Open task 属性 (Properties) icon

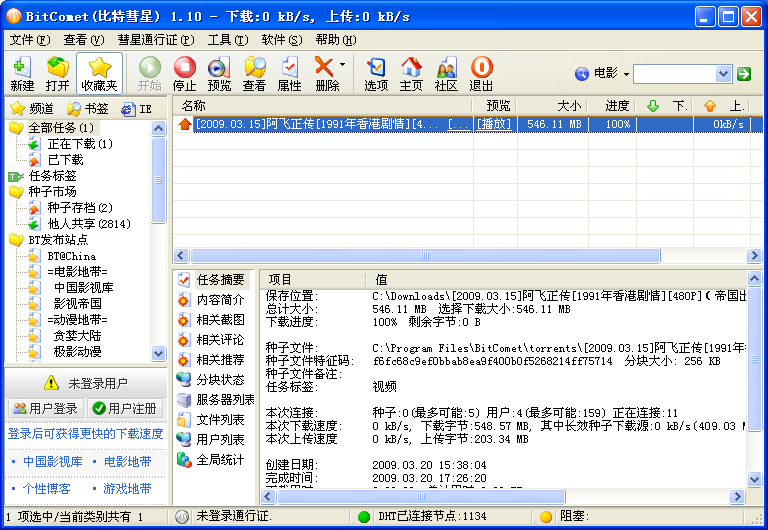(x=289, y=73)
